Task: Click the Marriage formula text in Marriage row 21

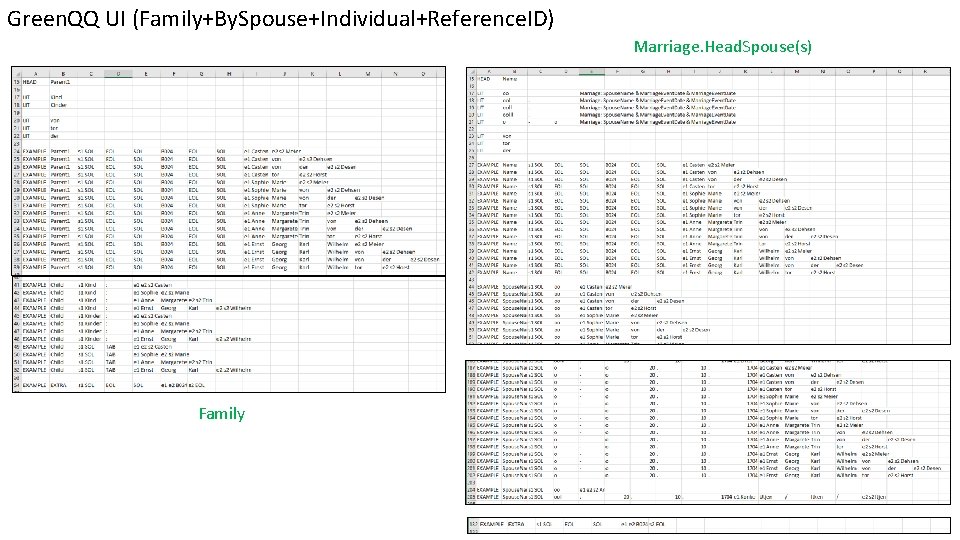Action: click(658, 122)
